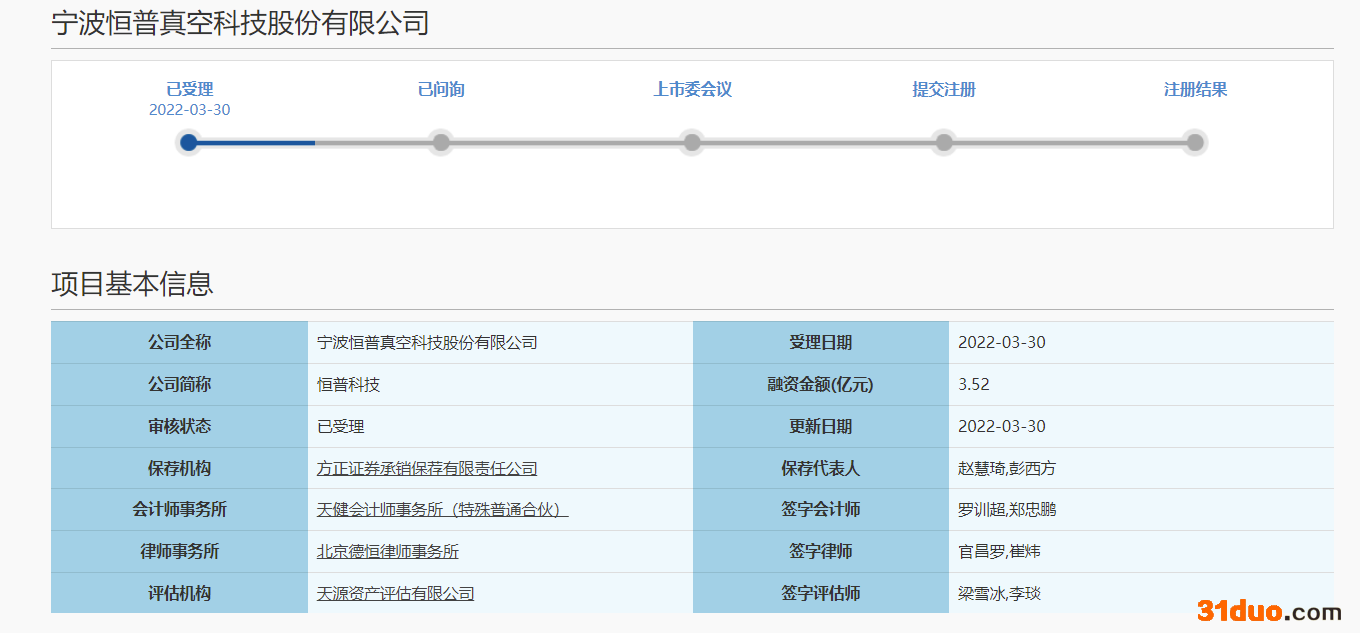Click the 签字会计师 label cell

821,510
